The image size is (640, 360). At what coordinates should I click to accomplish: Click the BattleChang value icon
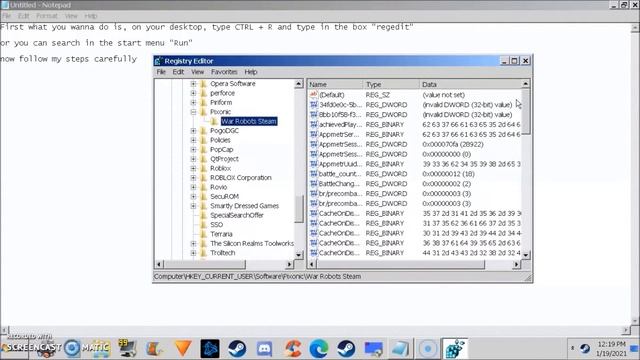coord(313,184)
